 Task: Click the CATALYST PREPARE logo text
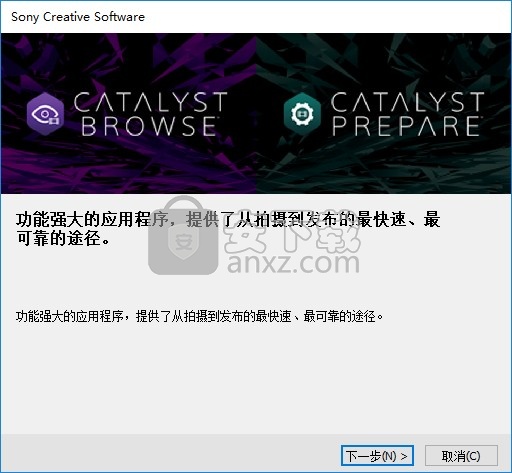[x=407, y=114]
